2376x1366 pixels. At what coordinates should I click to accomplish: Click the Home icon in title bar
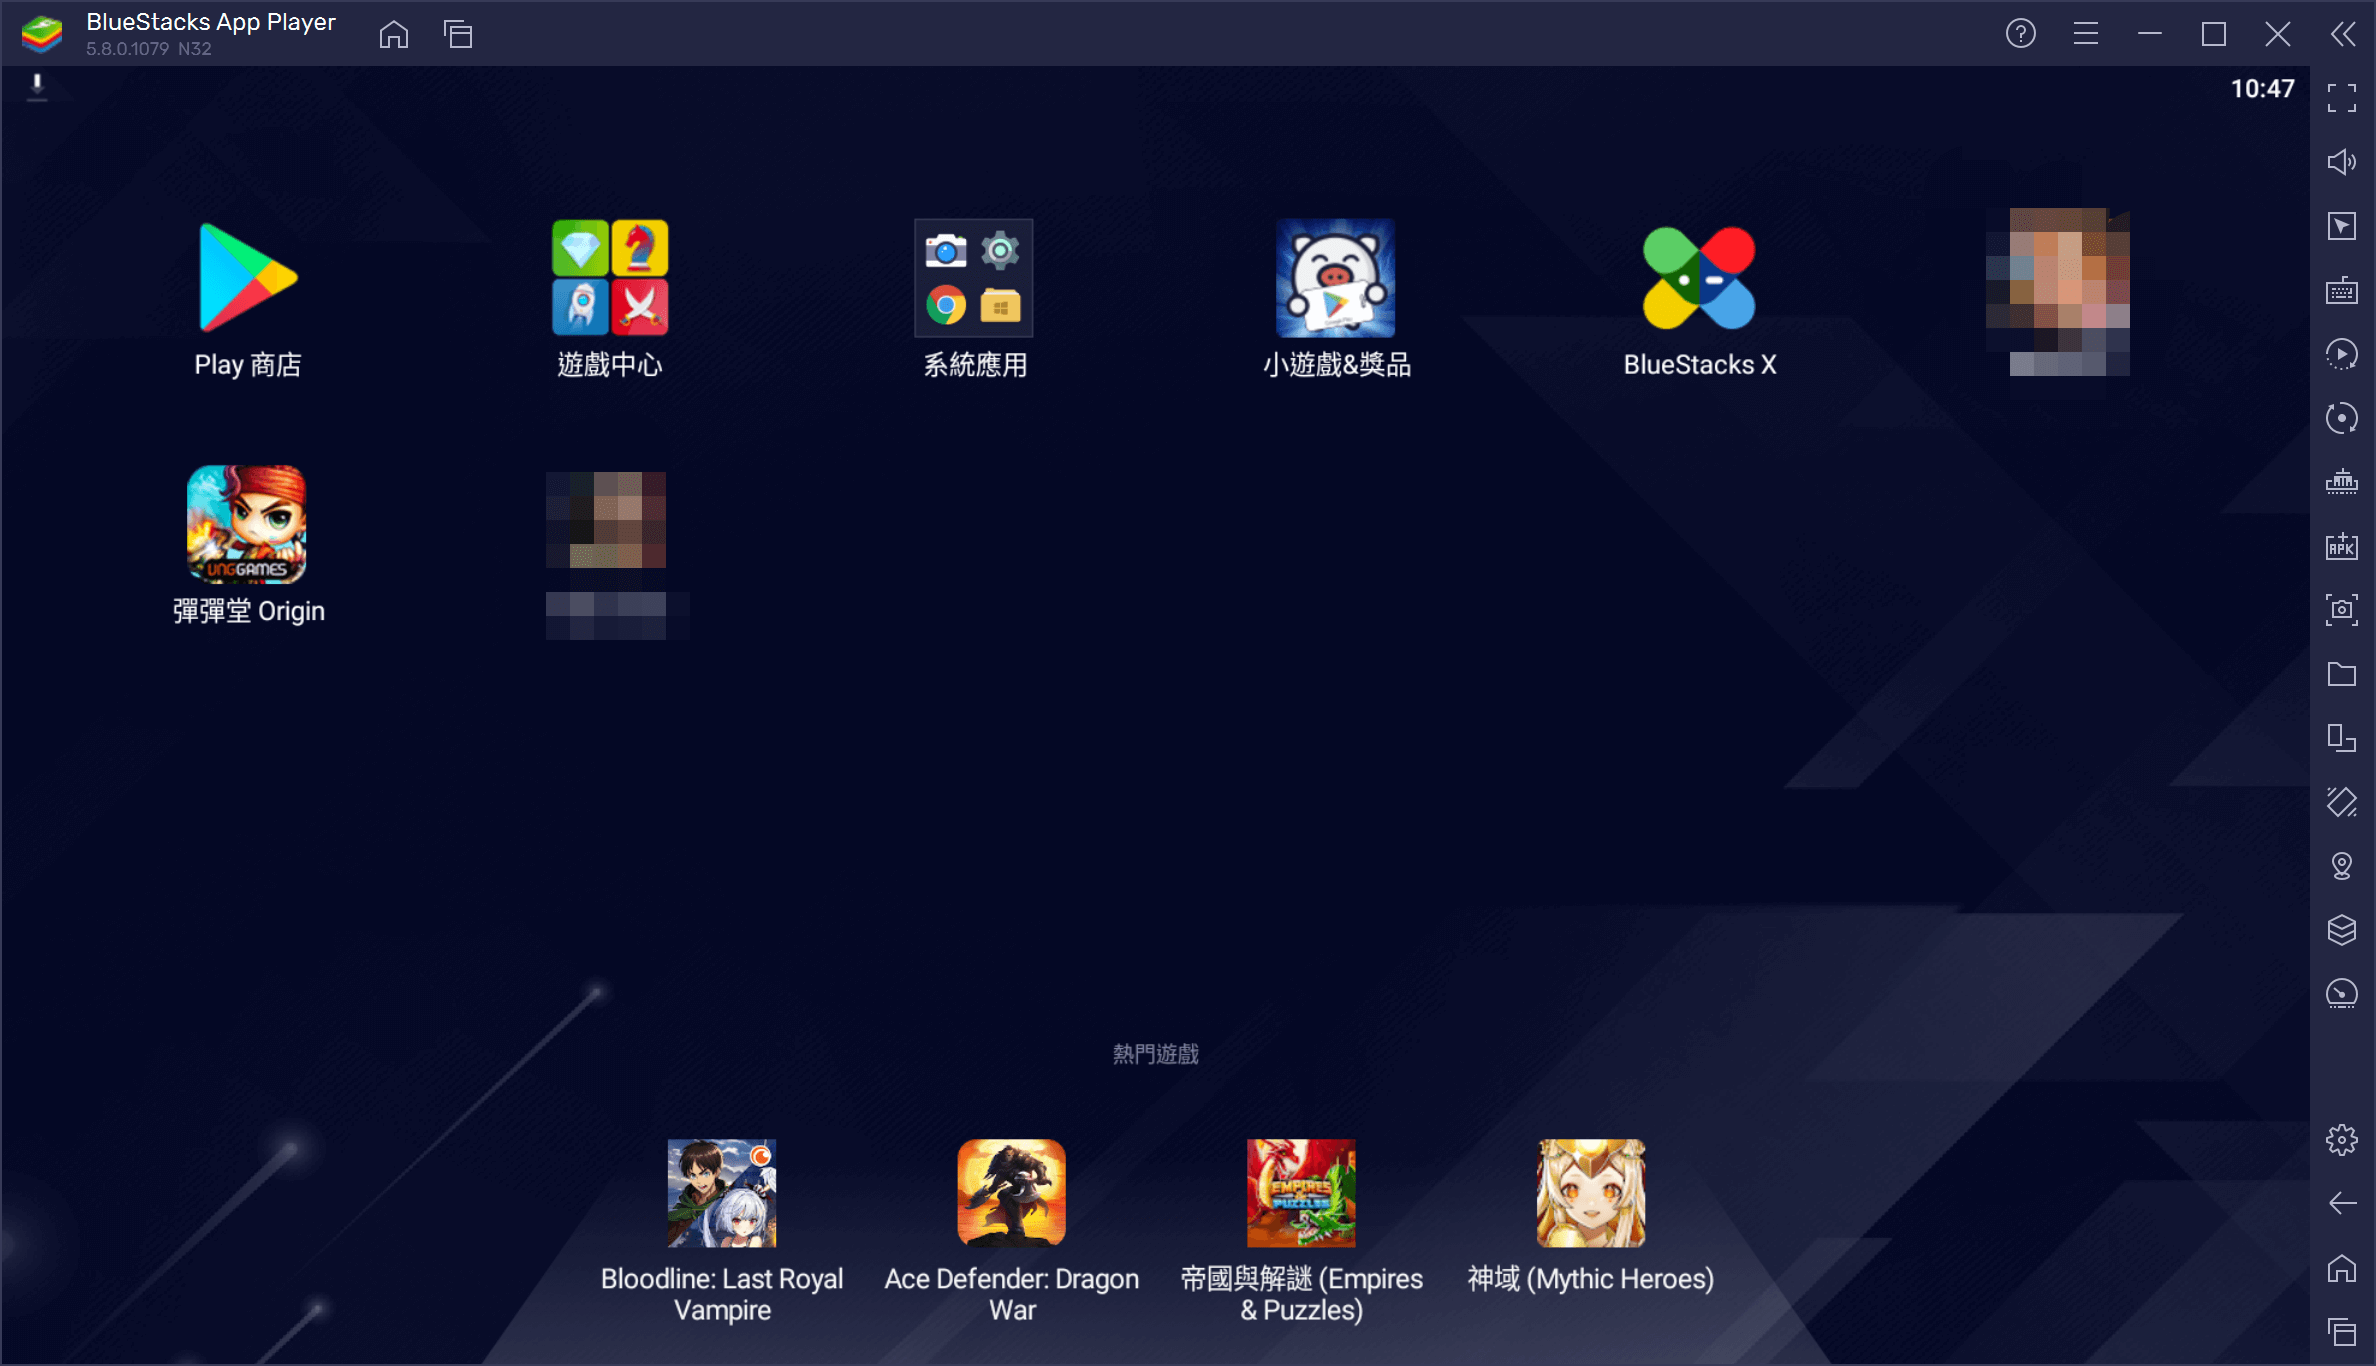coord(394,34)
